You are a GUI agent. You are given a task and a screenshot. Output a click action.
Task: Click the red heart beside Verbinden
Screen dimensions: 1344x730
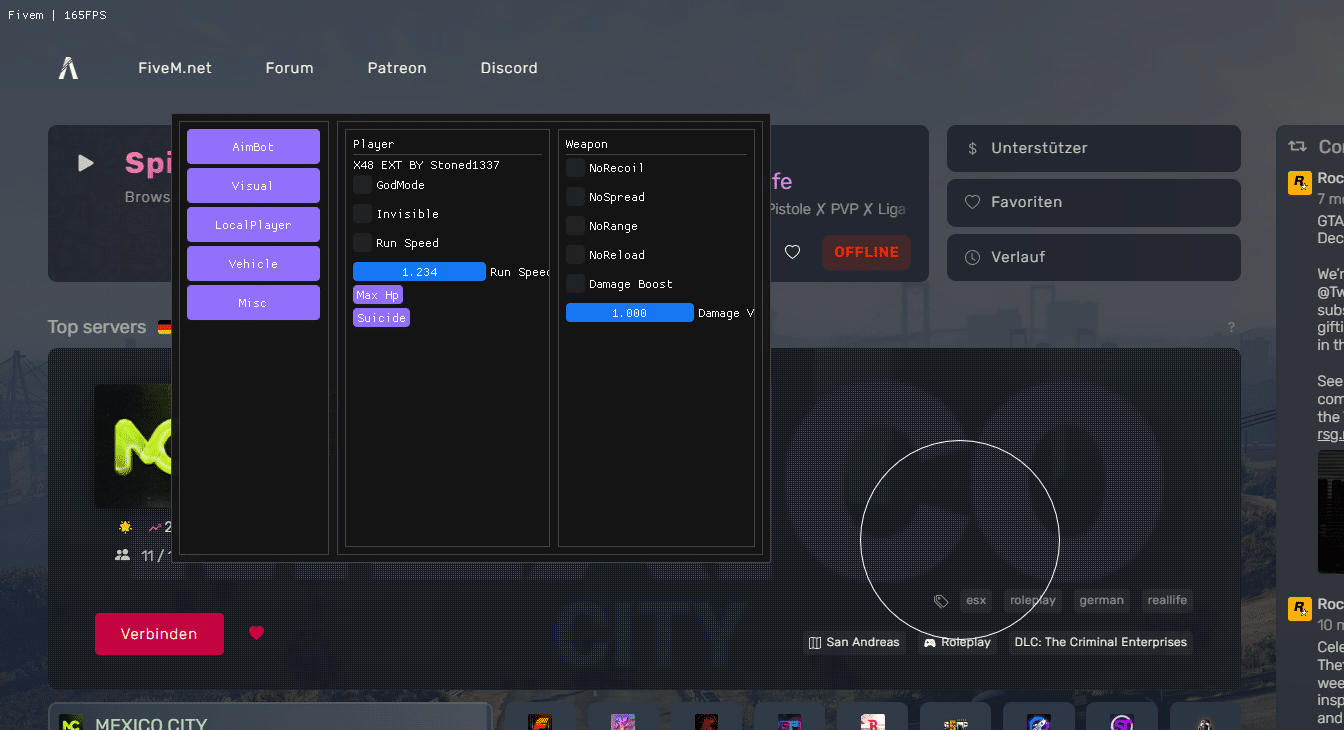pos(256,632)
